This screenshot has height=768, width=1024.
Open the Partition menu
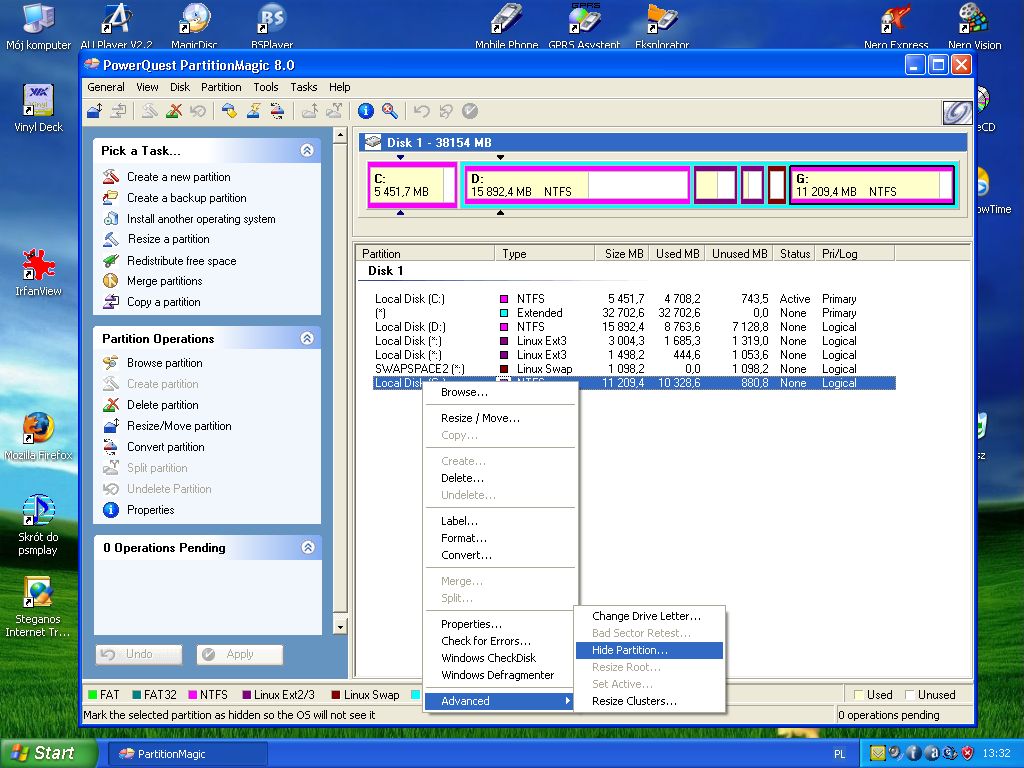click(221, 87)
